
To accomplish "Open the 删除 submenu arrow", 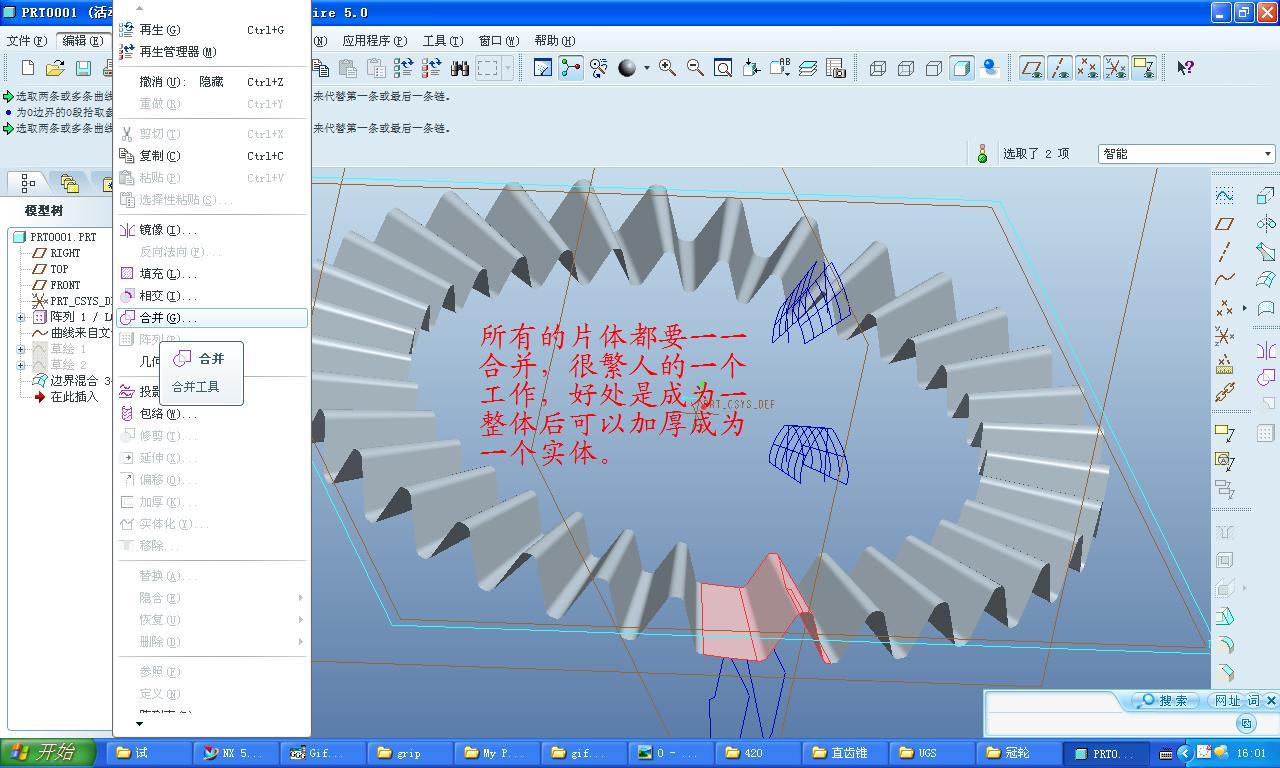I will pyautogui.click(x=300, y=641).
